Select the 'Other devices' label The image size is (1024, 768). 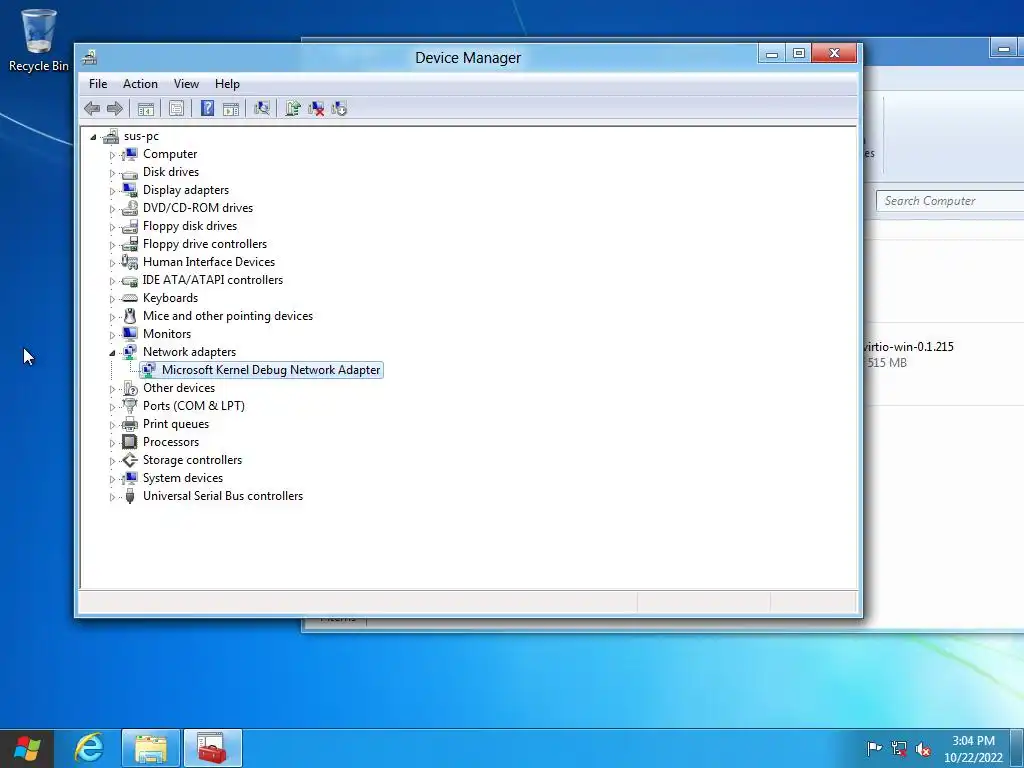pyautogui.click(x=179, y=388)
